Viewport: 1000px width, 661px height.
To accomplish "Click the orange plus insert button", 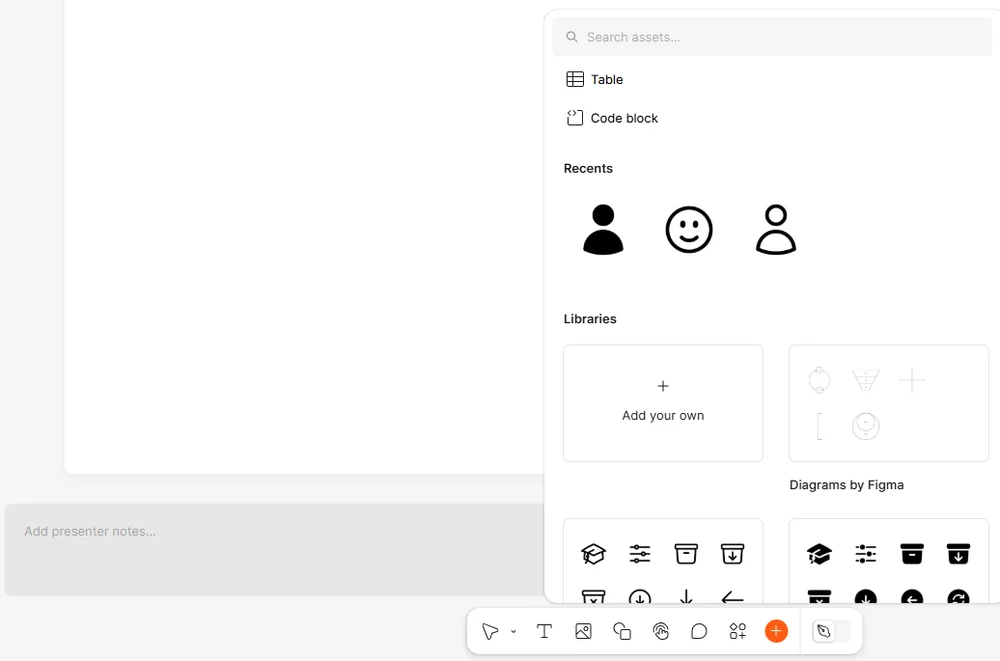I will (776, 632).
